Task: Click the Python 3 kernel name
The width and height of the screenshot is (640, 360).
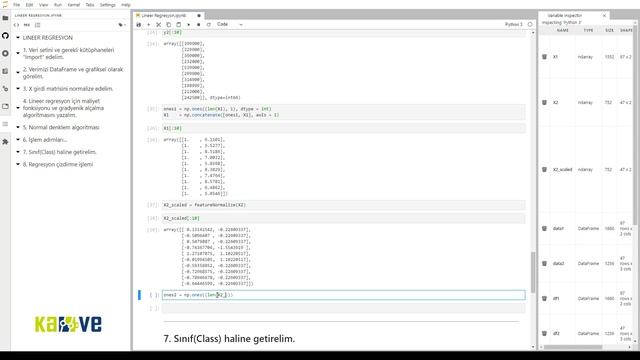Action: point(513,24)
